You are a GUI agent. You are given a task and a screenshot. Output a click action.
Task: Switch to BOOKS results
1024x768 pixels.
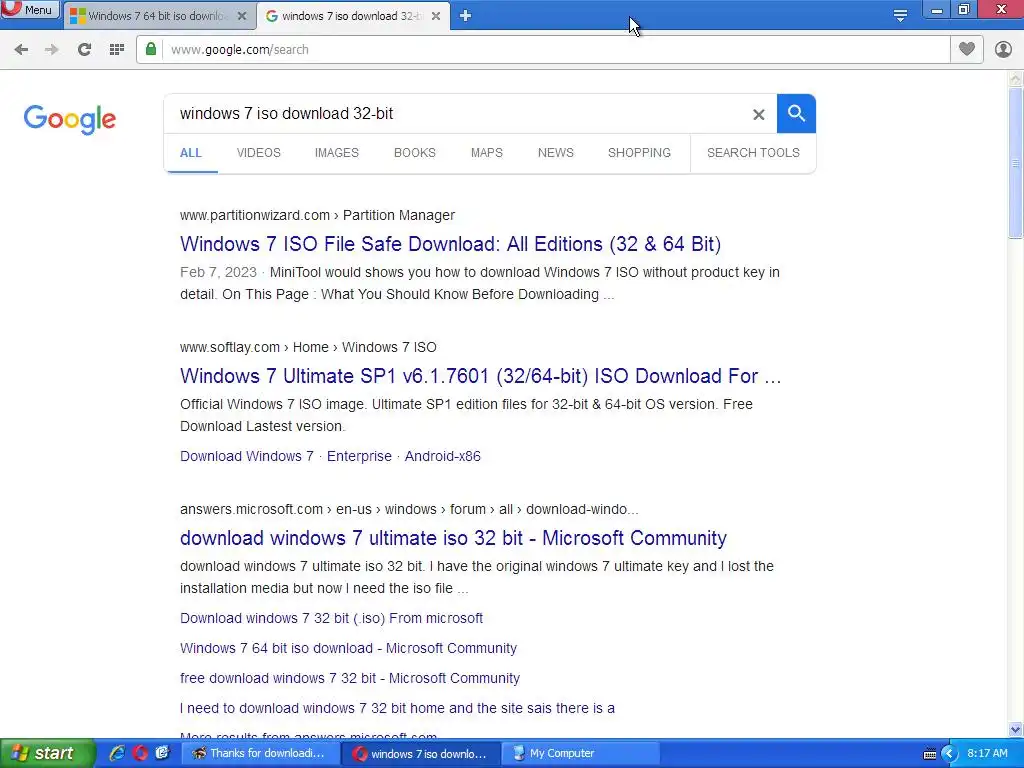pos(415,153)
